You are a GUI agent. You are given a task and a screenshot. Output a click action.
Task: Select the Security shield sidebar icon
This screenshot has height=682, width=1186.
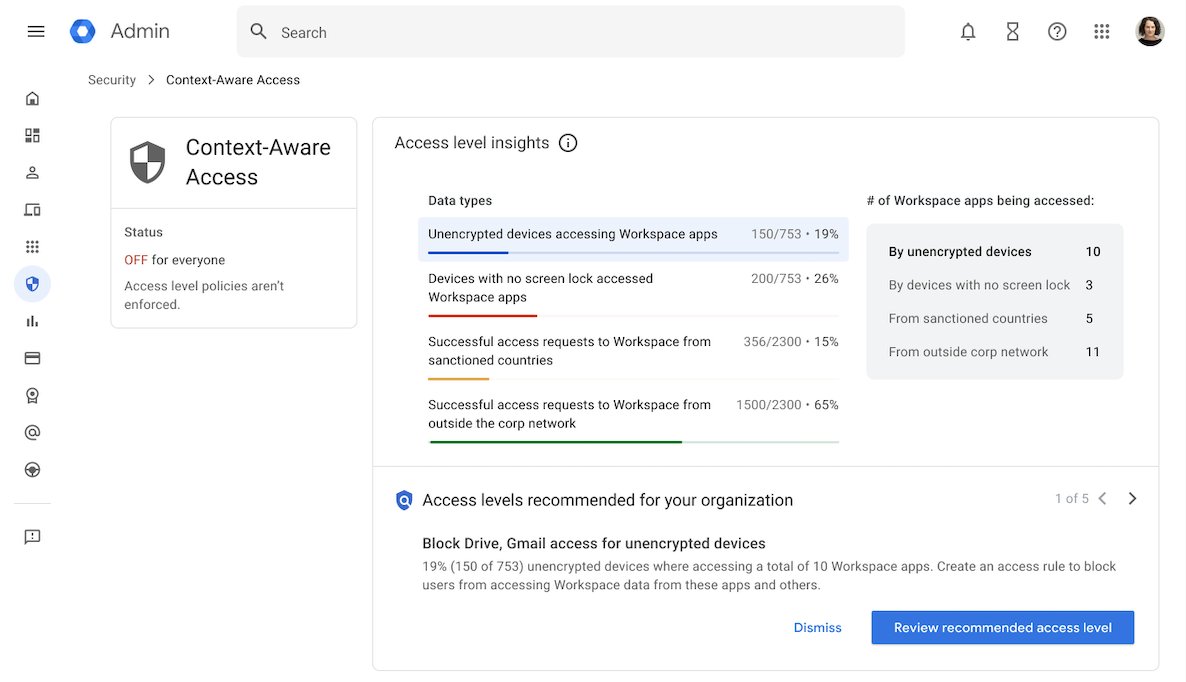tap(32, 284)
